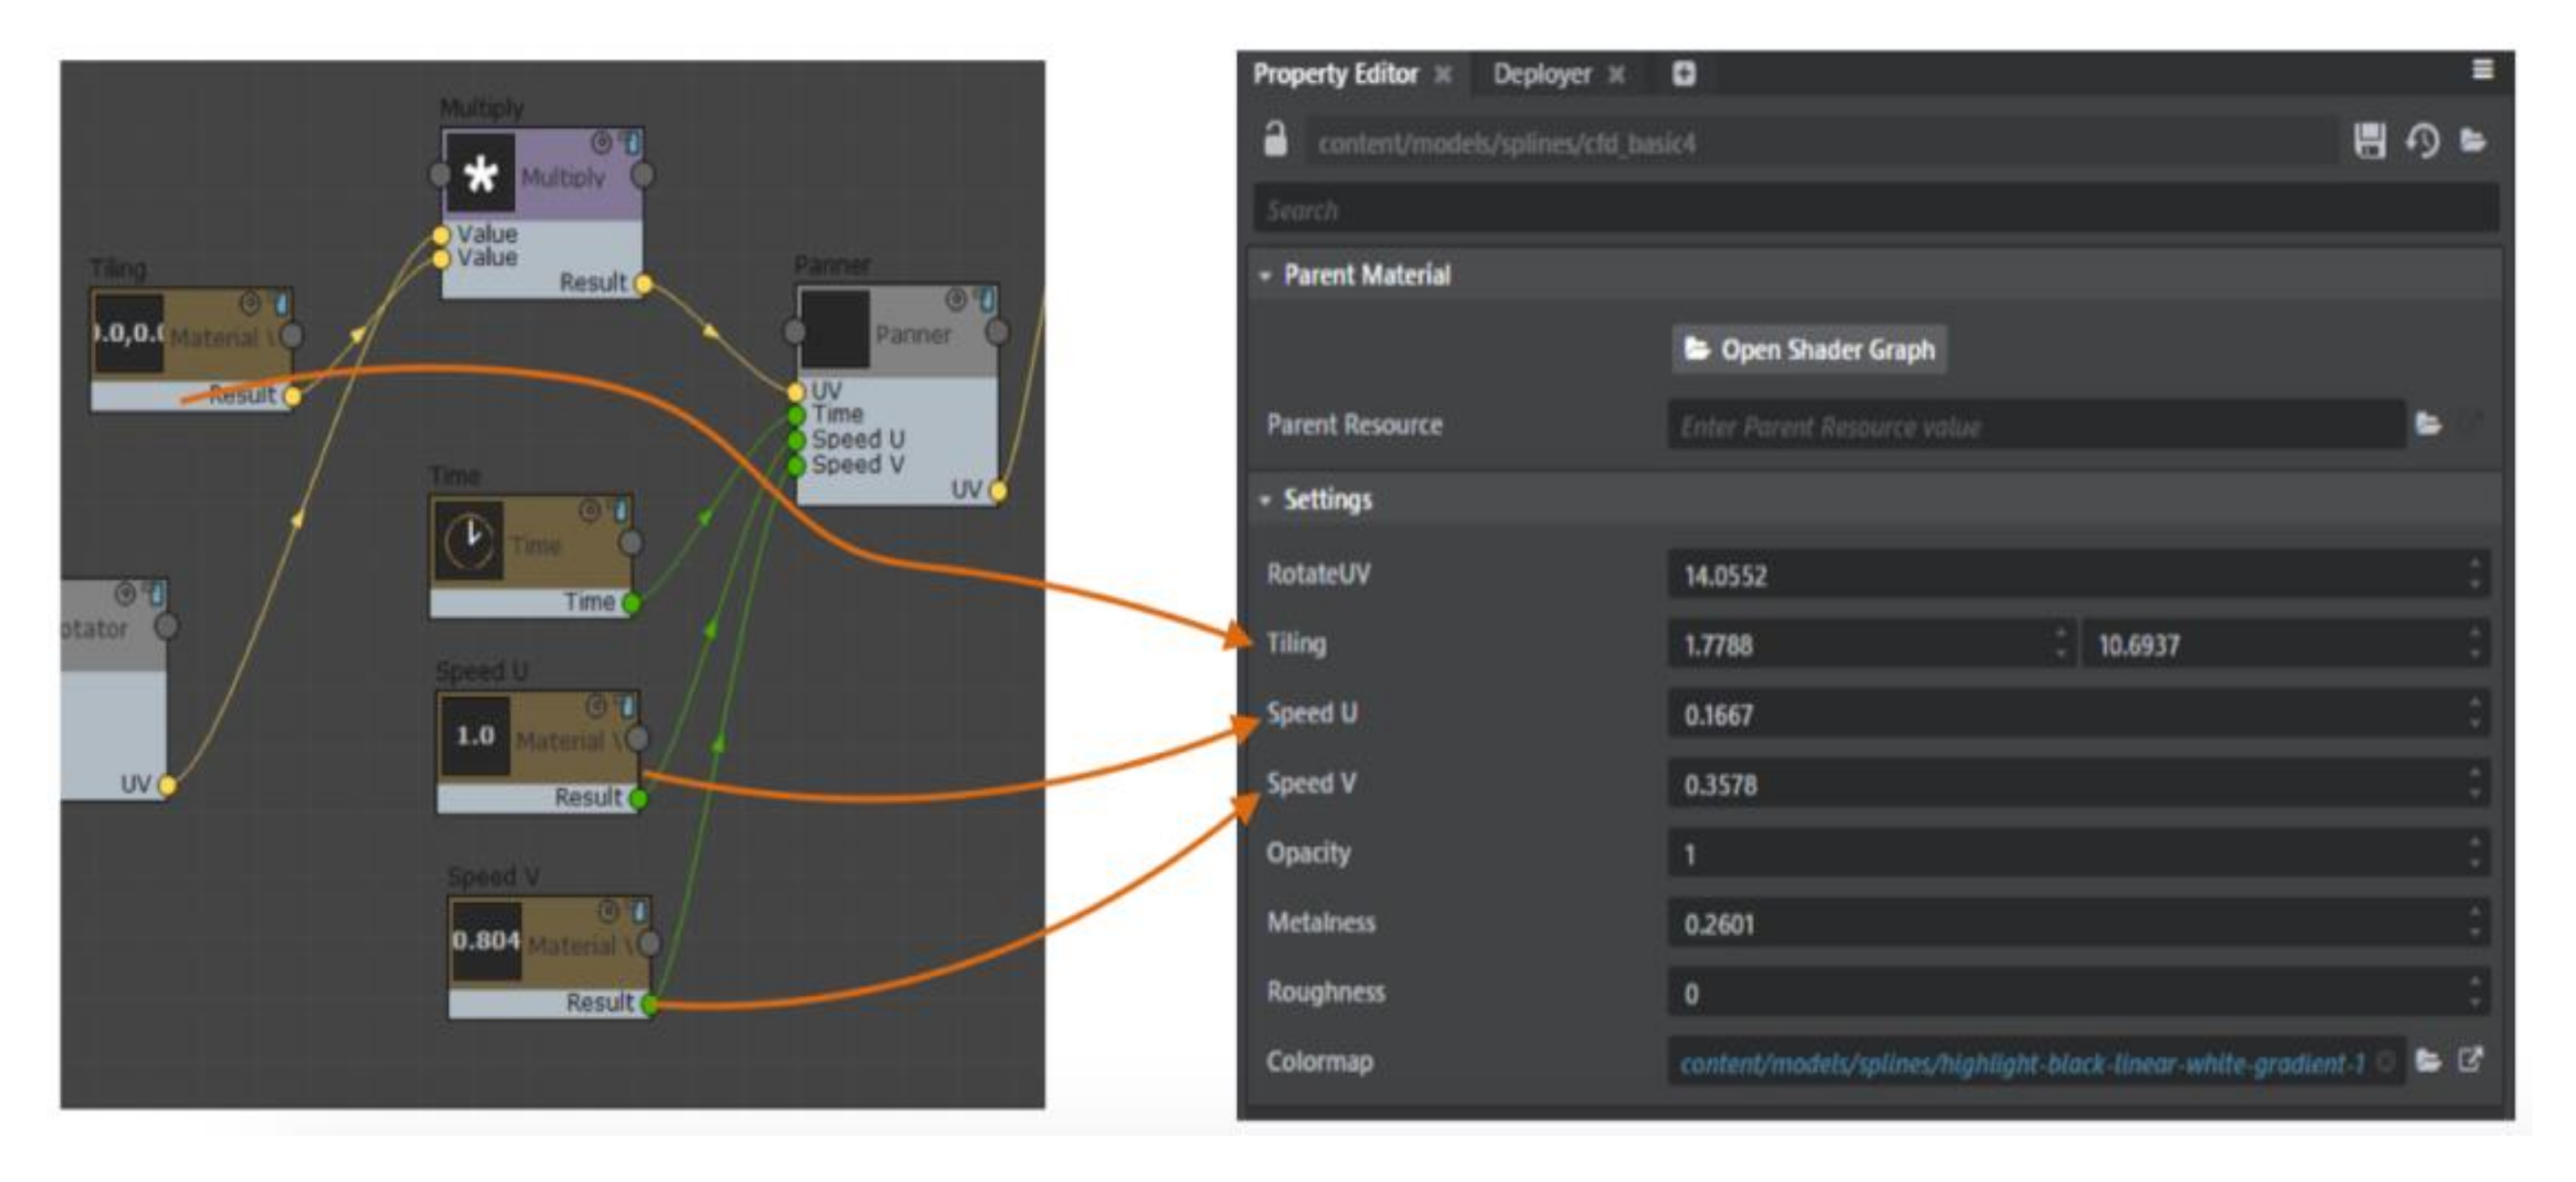
Task: Toggle the lock icon beside the resource path
Action: 1275,140
